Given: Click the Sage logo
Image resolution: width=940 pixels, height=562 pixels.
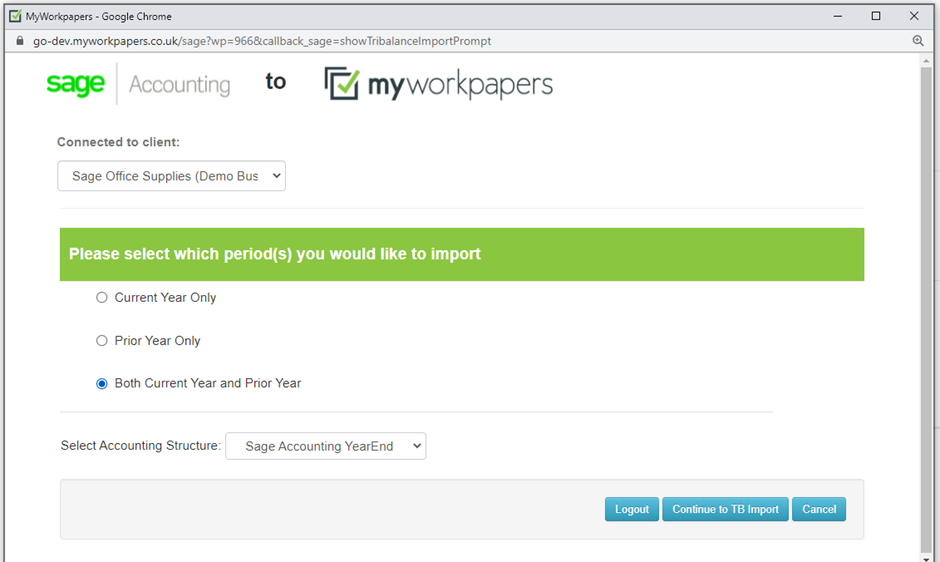Looking at the screenshot, I should point(76,85).
